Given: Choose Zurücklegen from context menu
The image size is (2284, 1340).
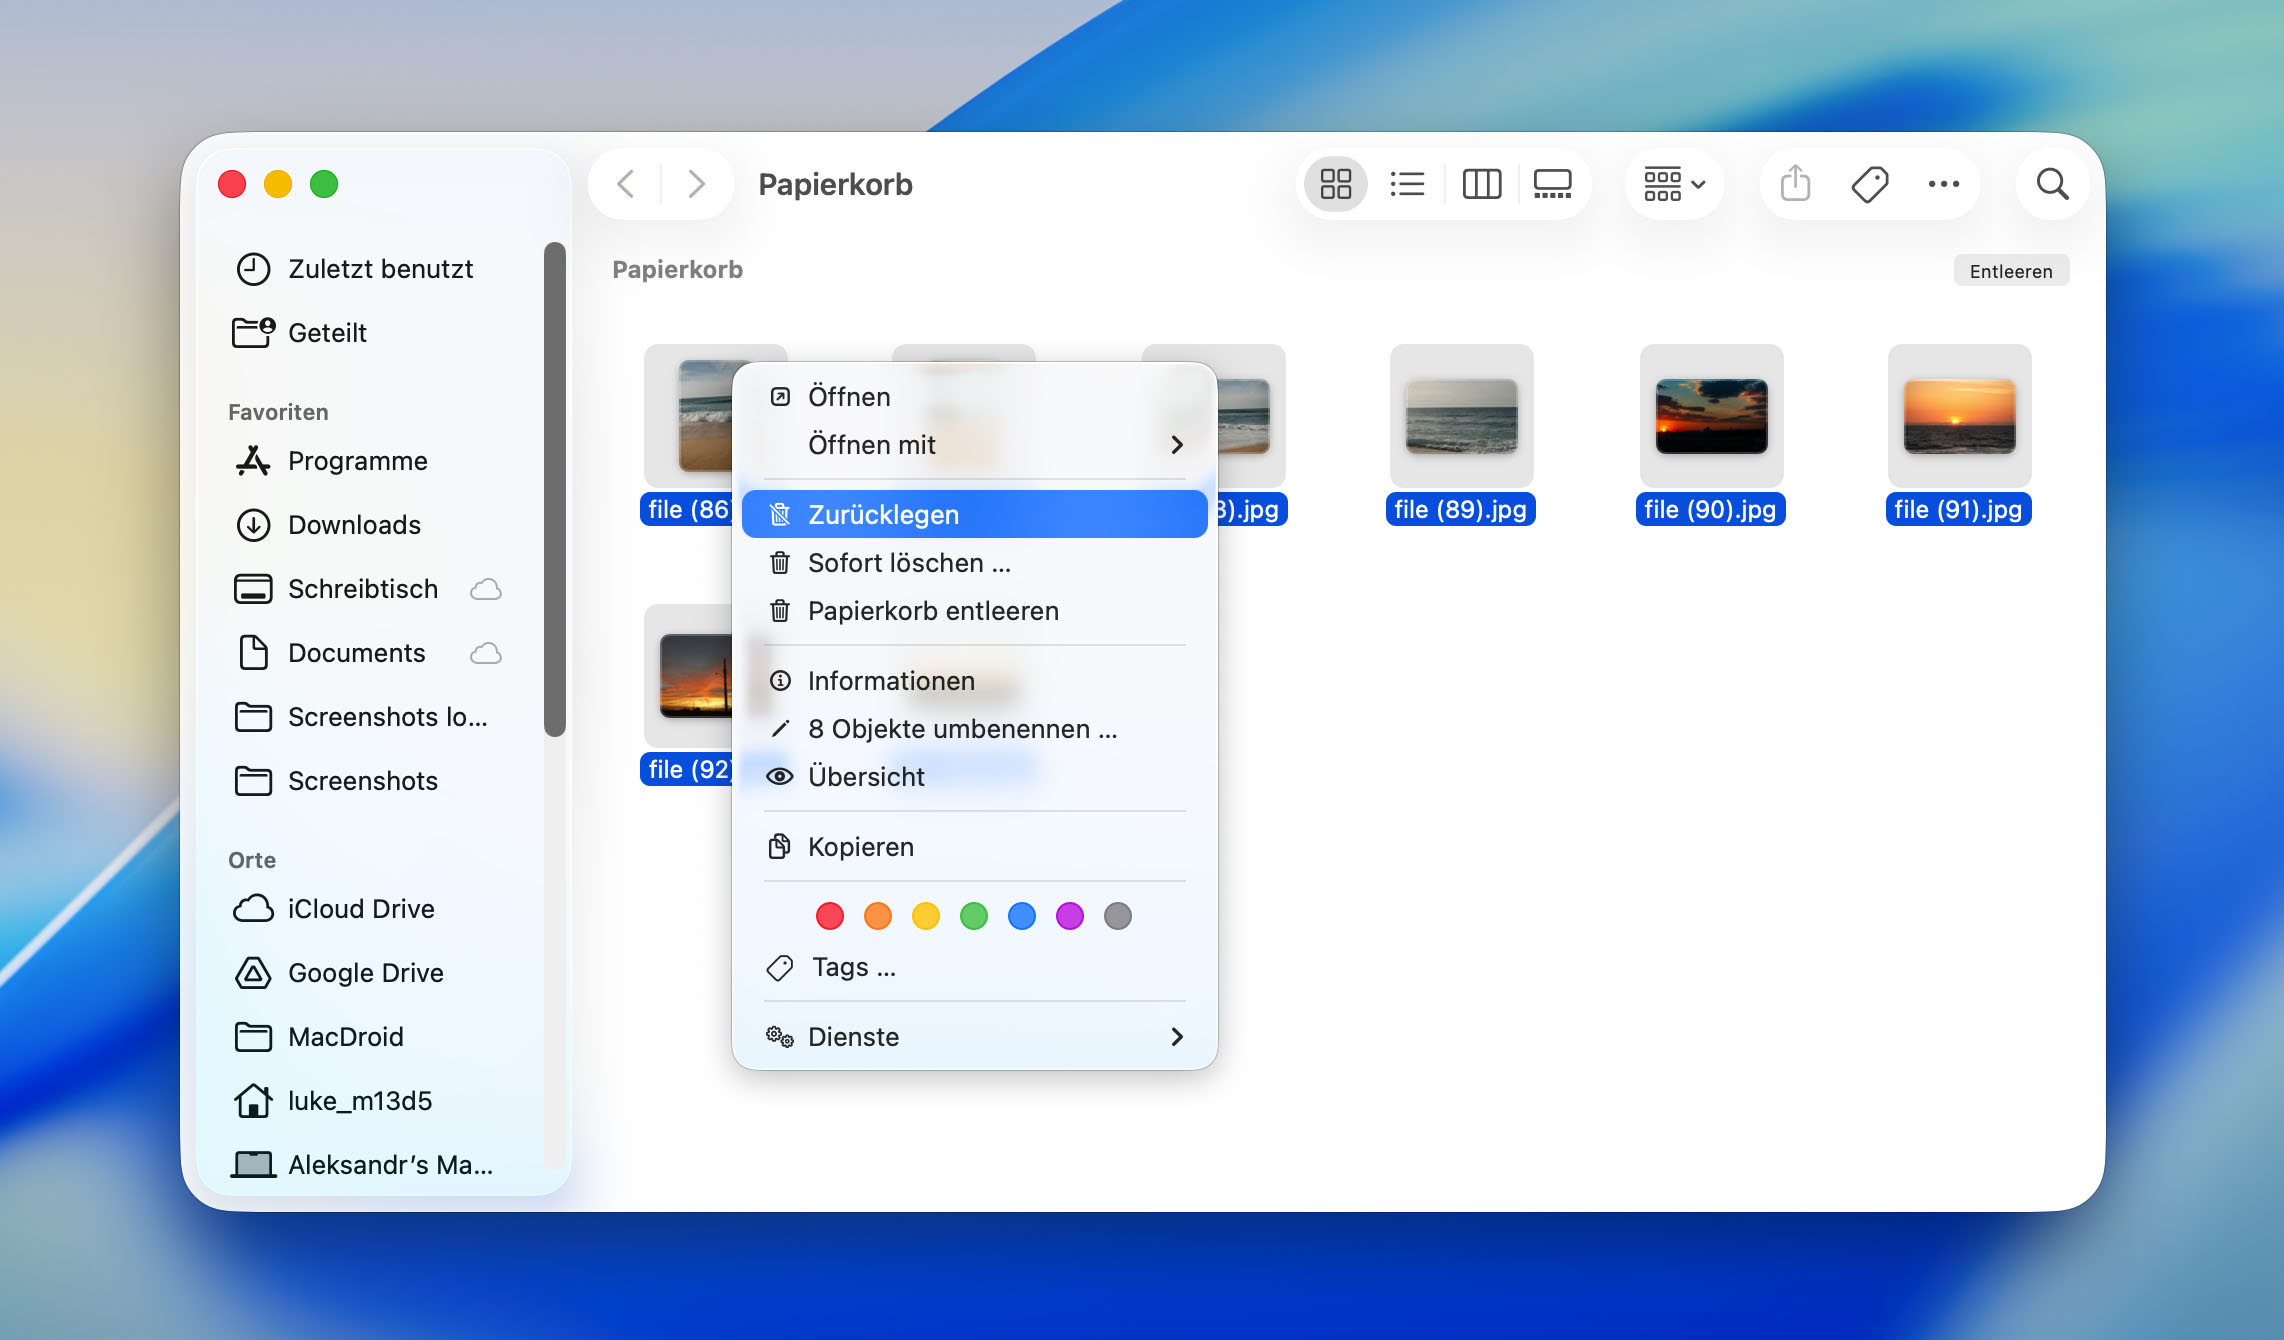Looking at the screenshot, I should (x=974, y=514).
